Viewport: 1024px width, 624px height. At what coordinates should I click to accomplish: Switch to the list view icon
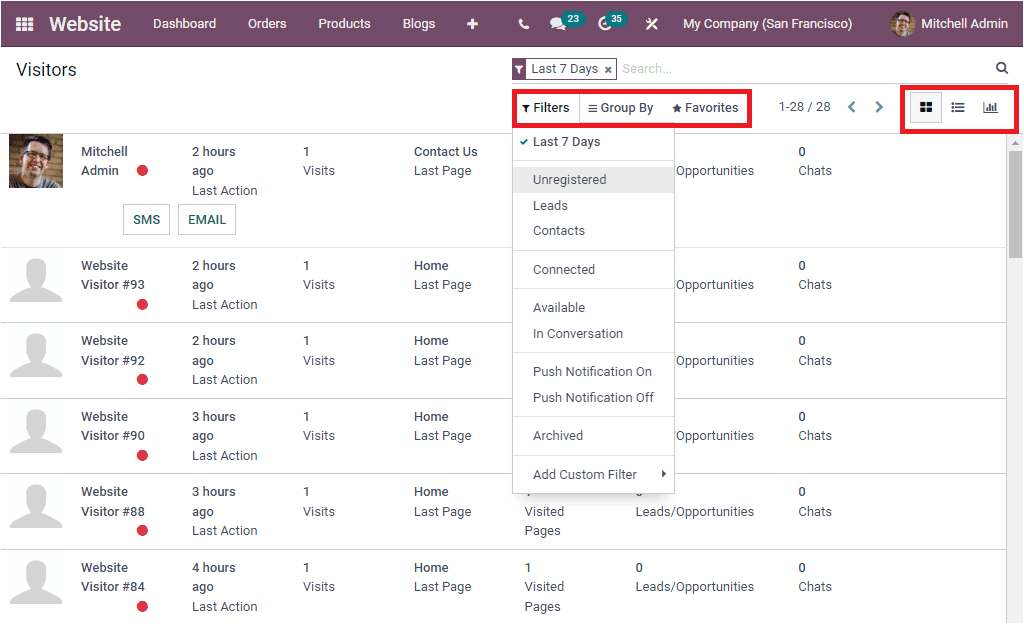coord(957,107)
